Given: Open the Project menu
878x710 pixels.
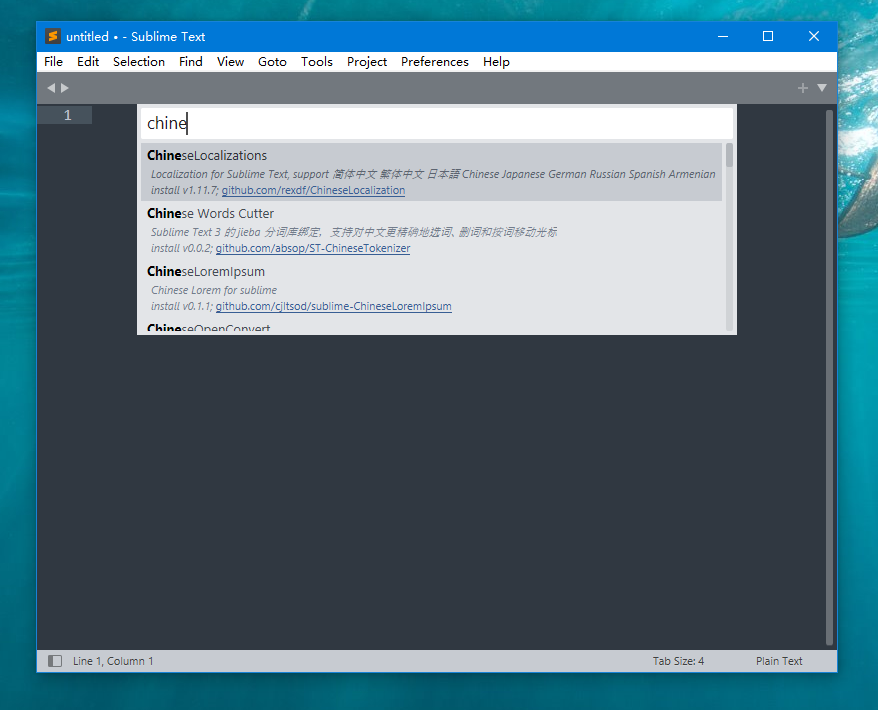Looking at the screenshot, I should [367, 62].
